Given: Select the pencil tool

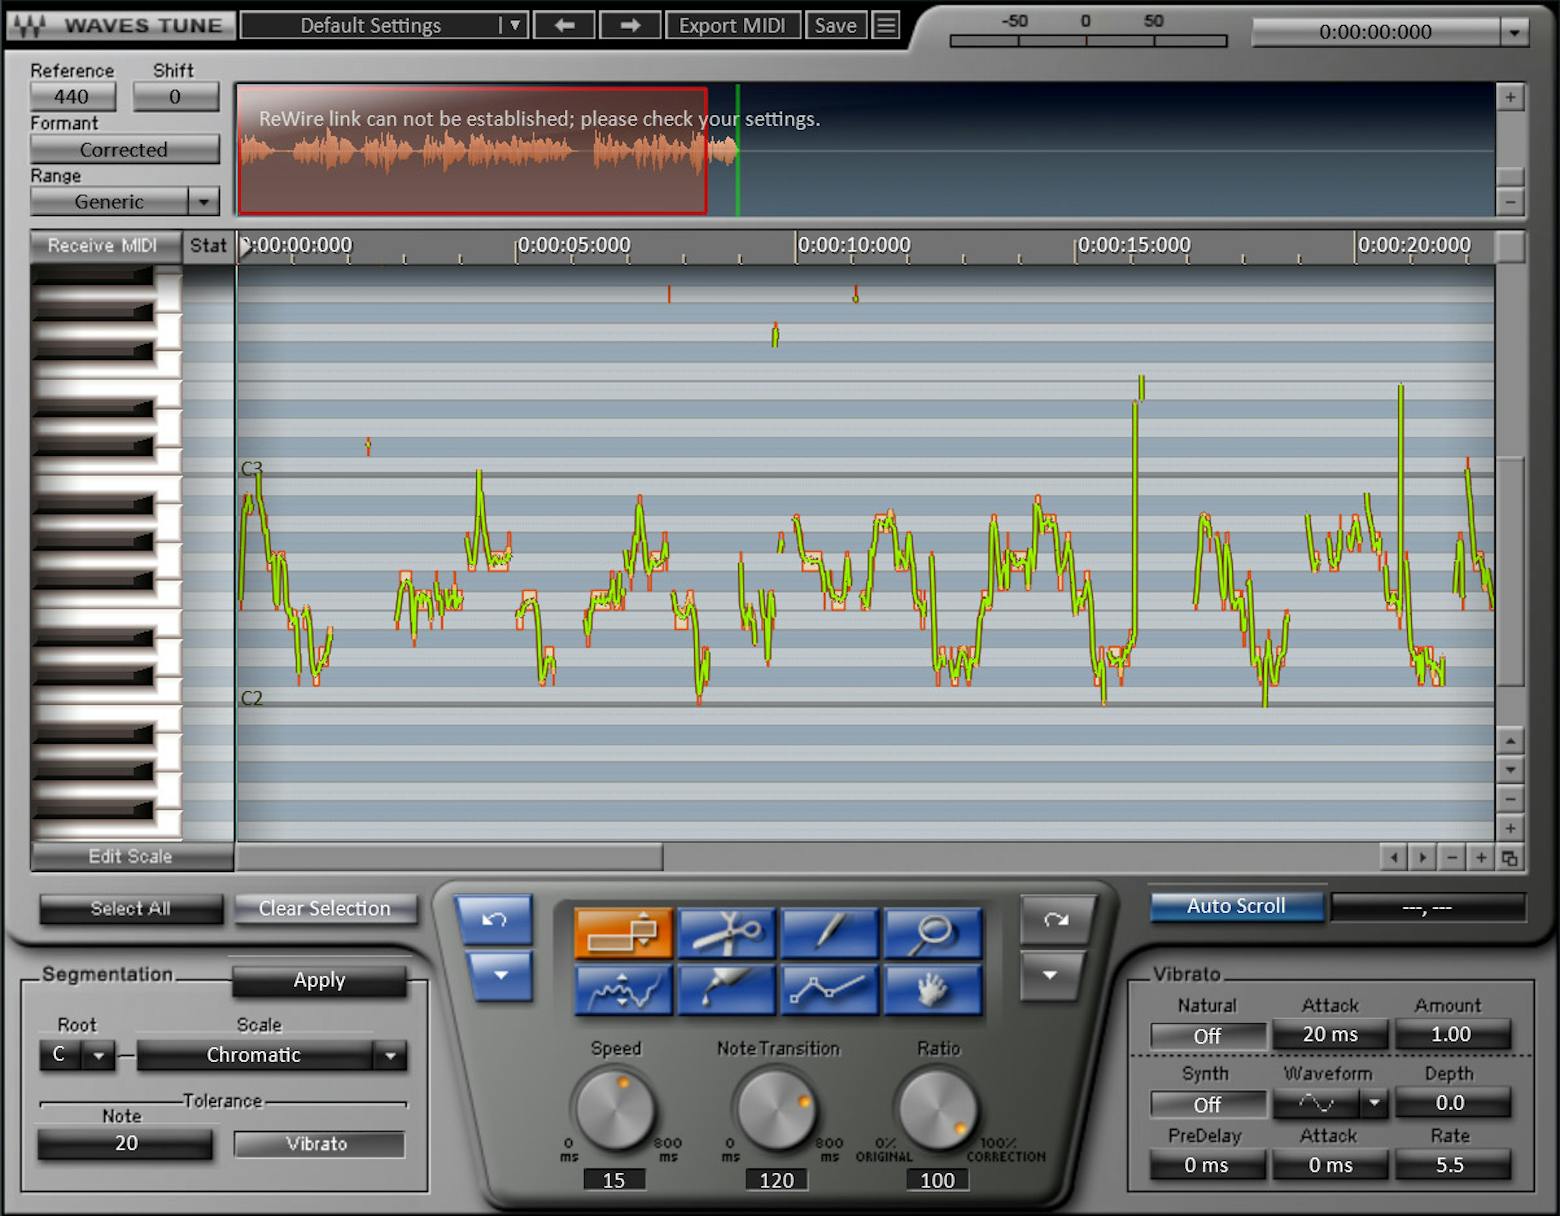Looking at the screenshot, I should pos(829,933).
